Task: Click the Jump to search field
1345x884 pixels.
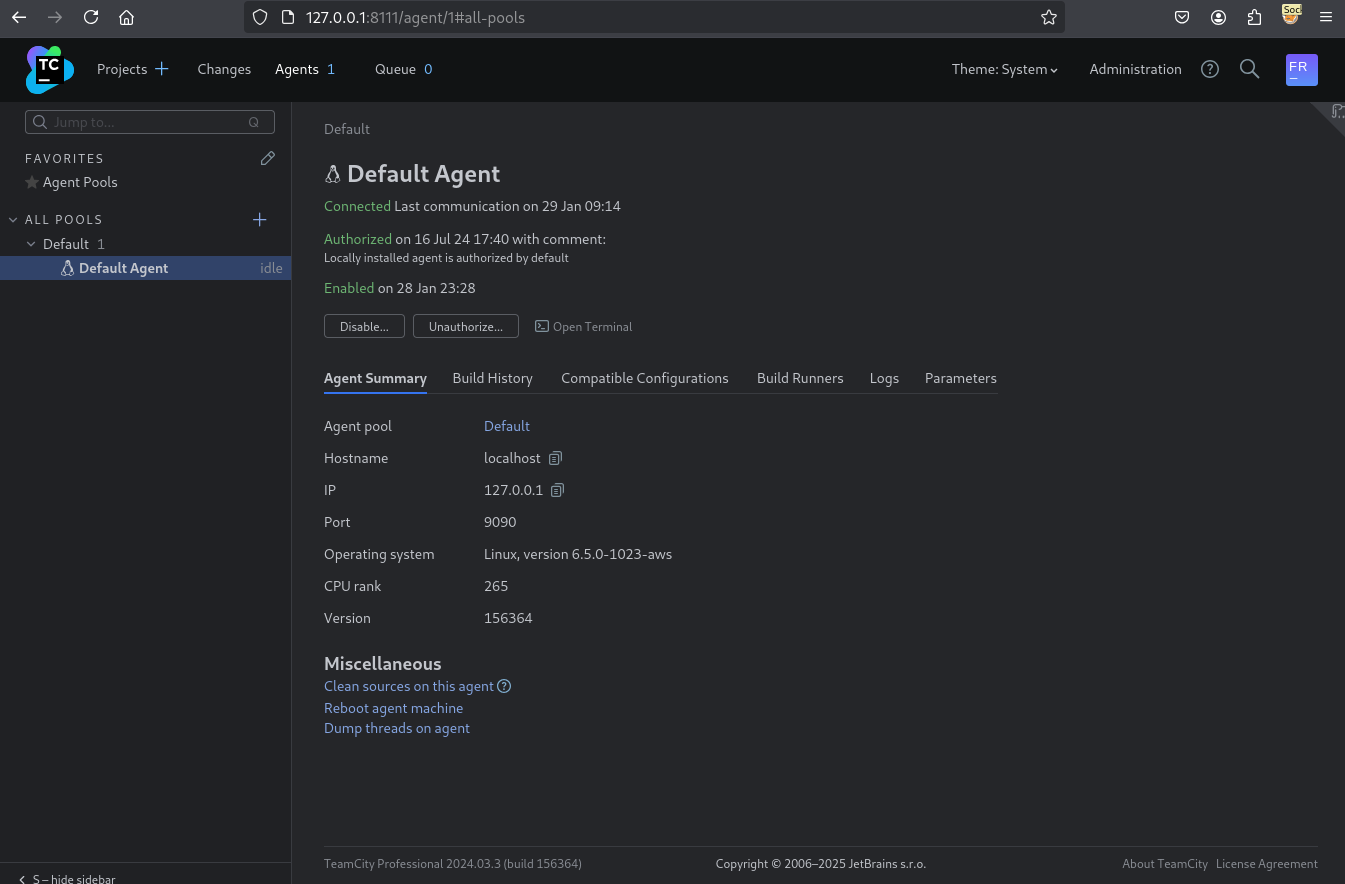Action: tap(150, 122)
